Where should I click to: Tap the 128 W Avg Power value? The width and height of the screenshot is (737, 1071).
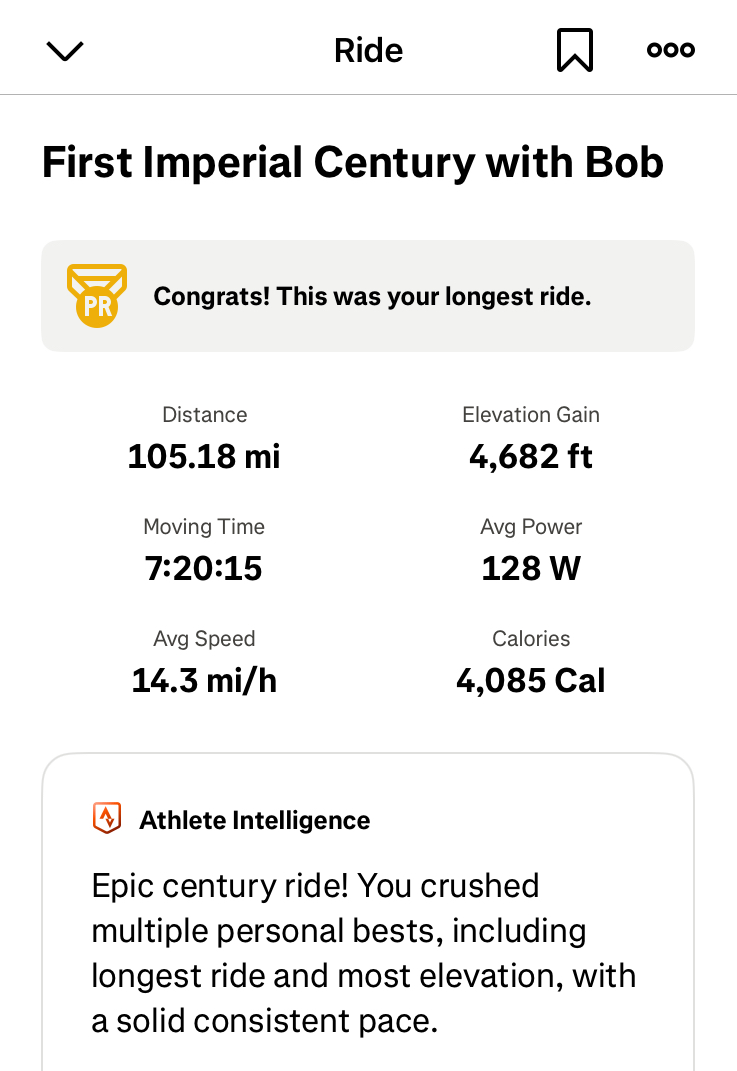point(531,569)
